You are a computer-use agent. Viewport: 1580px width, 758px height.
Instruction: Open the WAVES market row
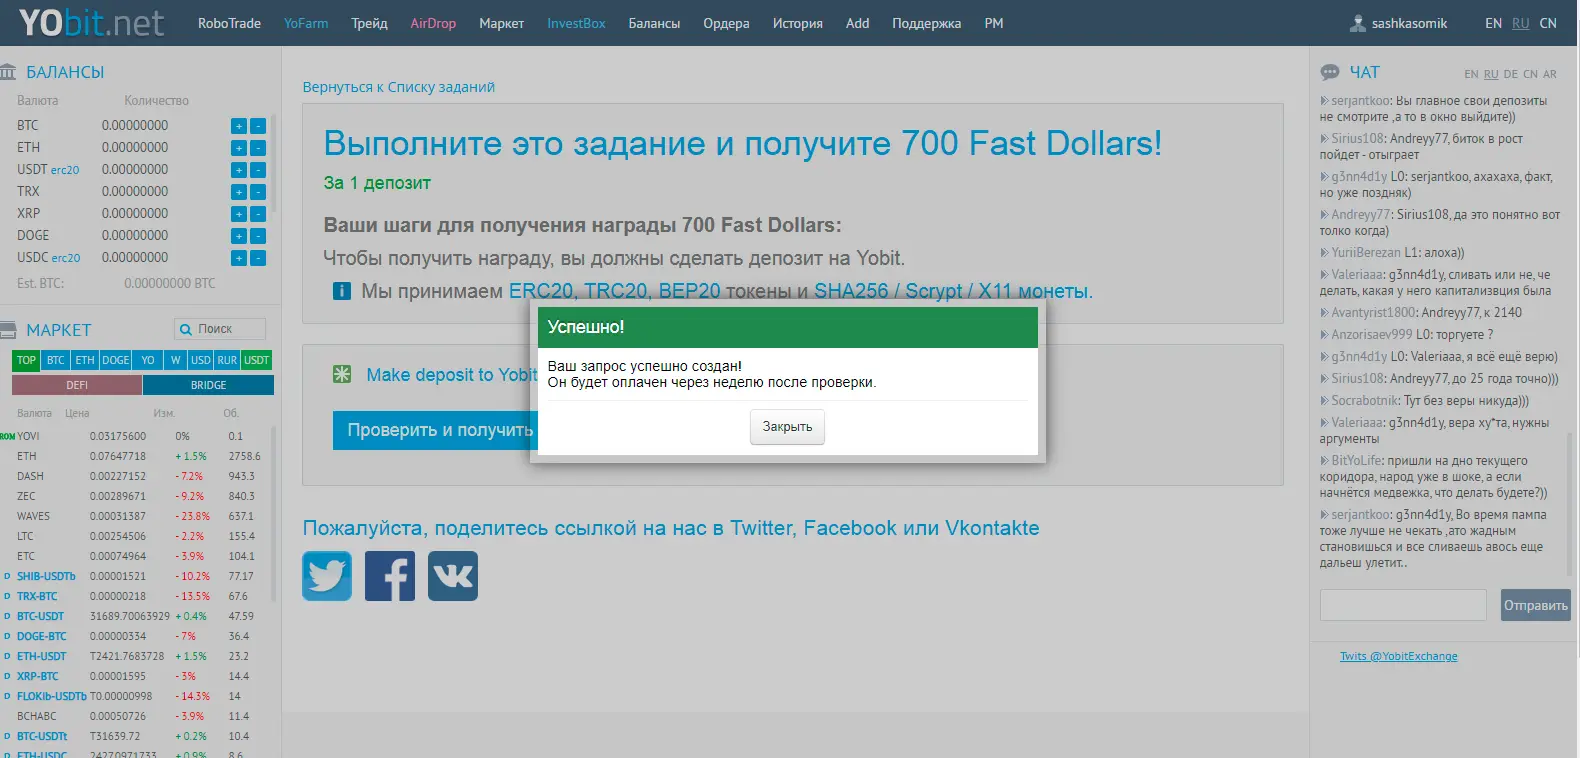(138, 516)
